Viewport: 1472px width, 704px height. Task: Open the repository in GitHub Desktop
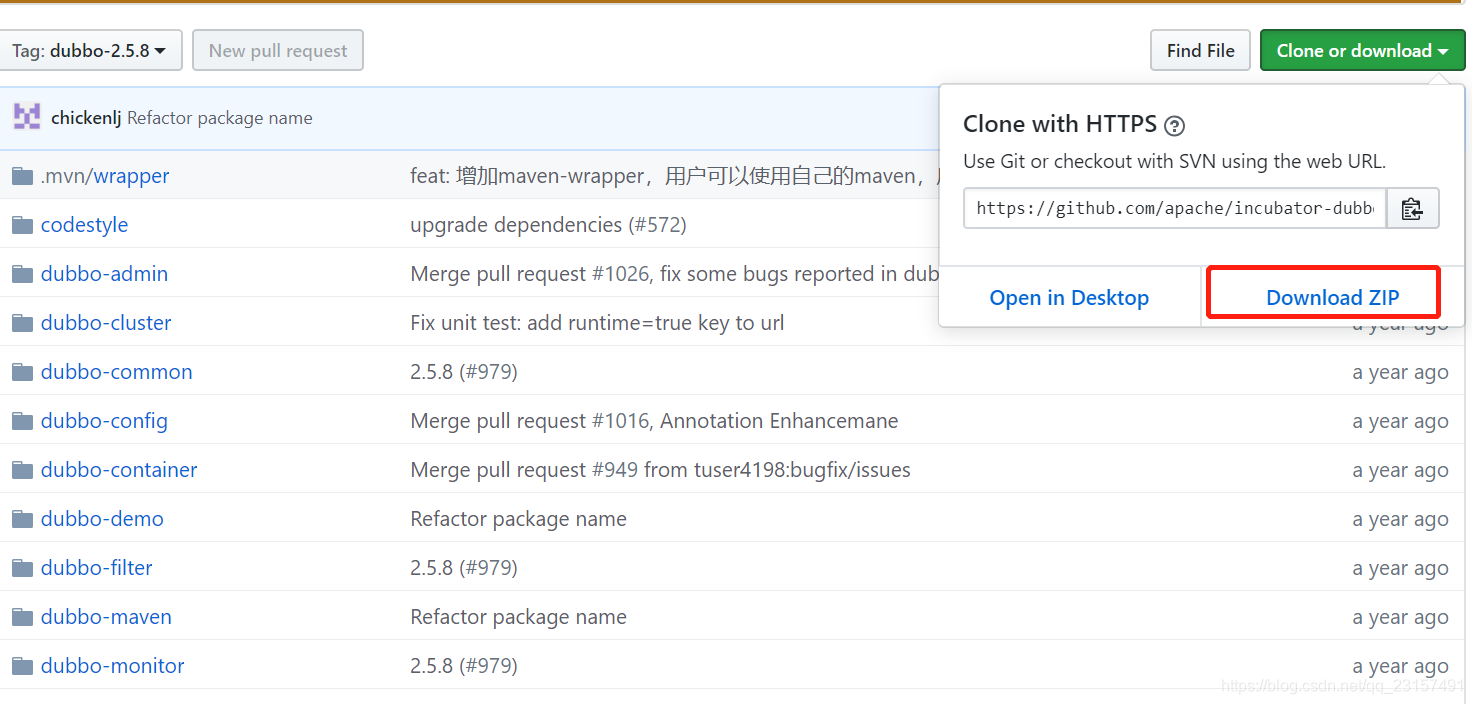pos(1069,297)
